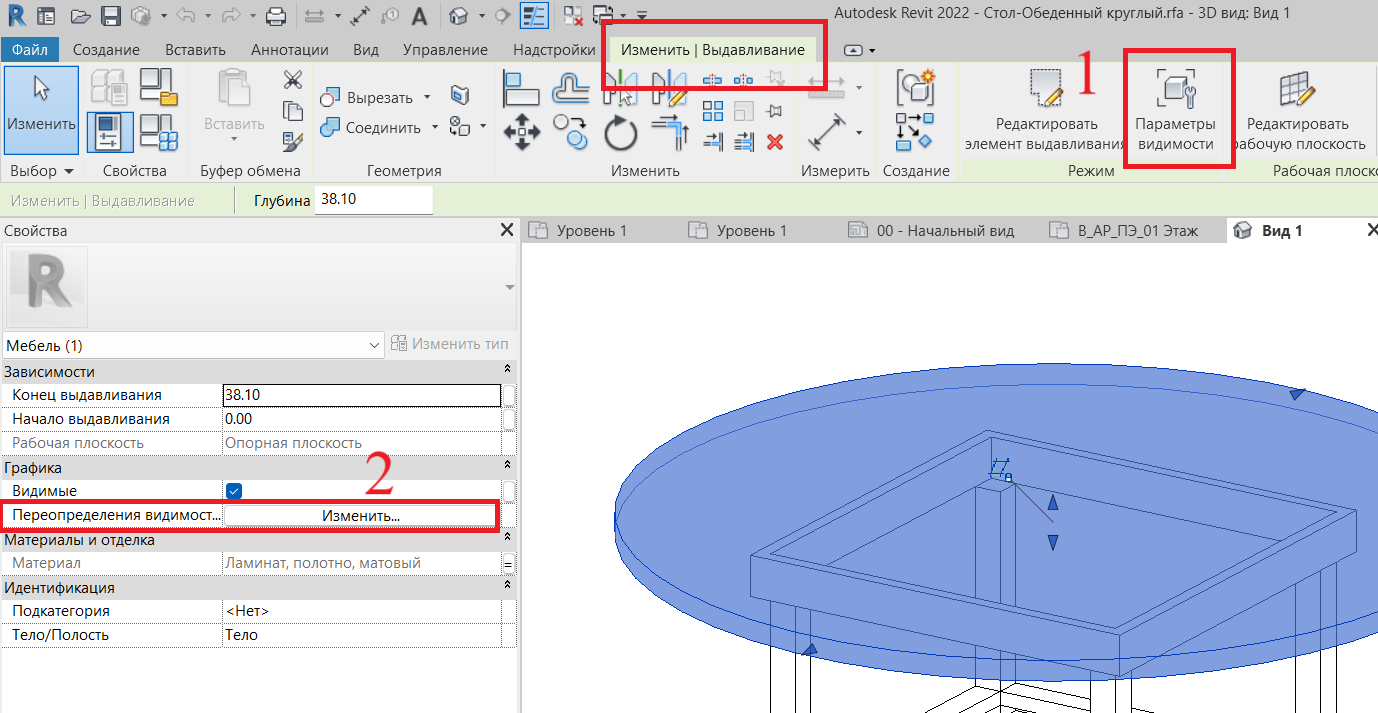This screenshot has width=1378, height=713.
Task: Open the Вид ribbon tab
Action: [366, 49]
